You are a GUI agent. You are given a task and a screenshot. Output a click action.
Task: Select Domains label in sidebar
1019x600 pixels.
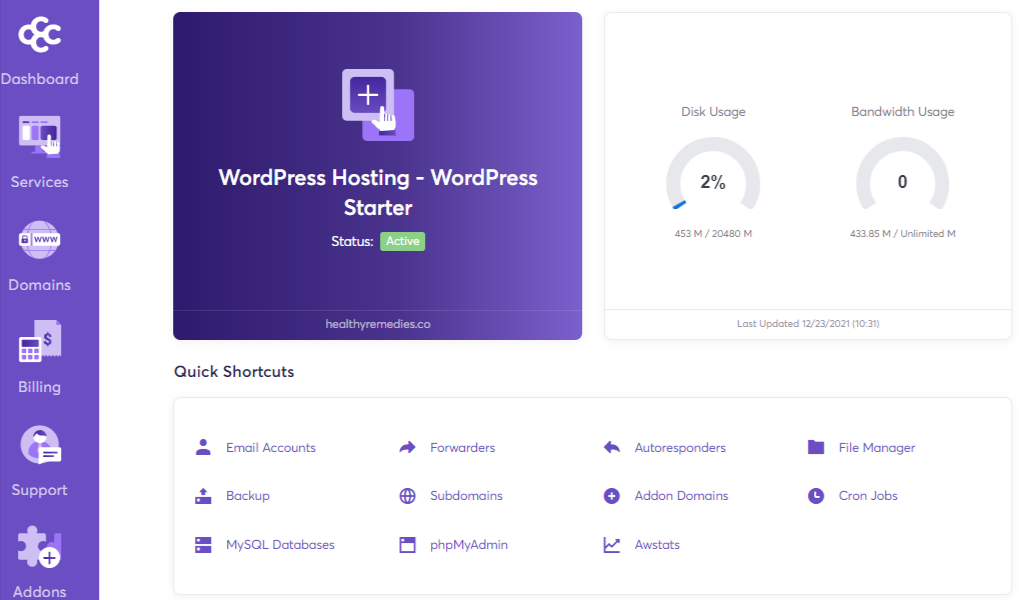tap(40, 285)
